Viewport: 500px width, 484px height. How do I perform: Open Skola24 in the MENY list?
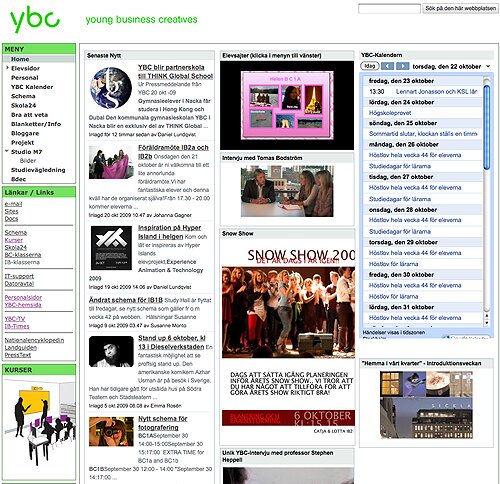pos(23,105)
